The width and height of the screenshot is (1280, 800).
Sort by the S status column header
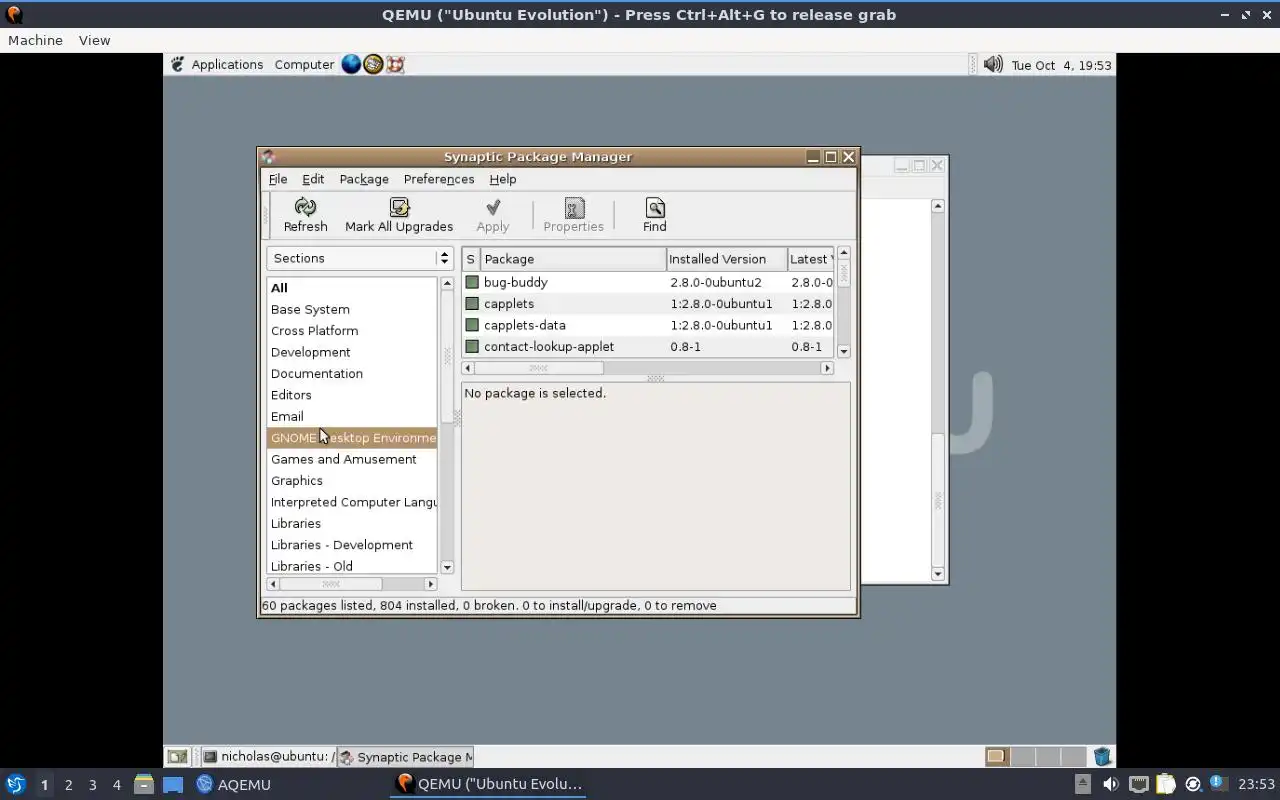[x=471, y=259]
